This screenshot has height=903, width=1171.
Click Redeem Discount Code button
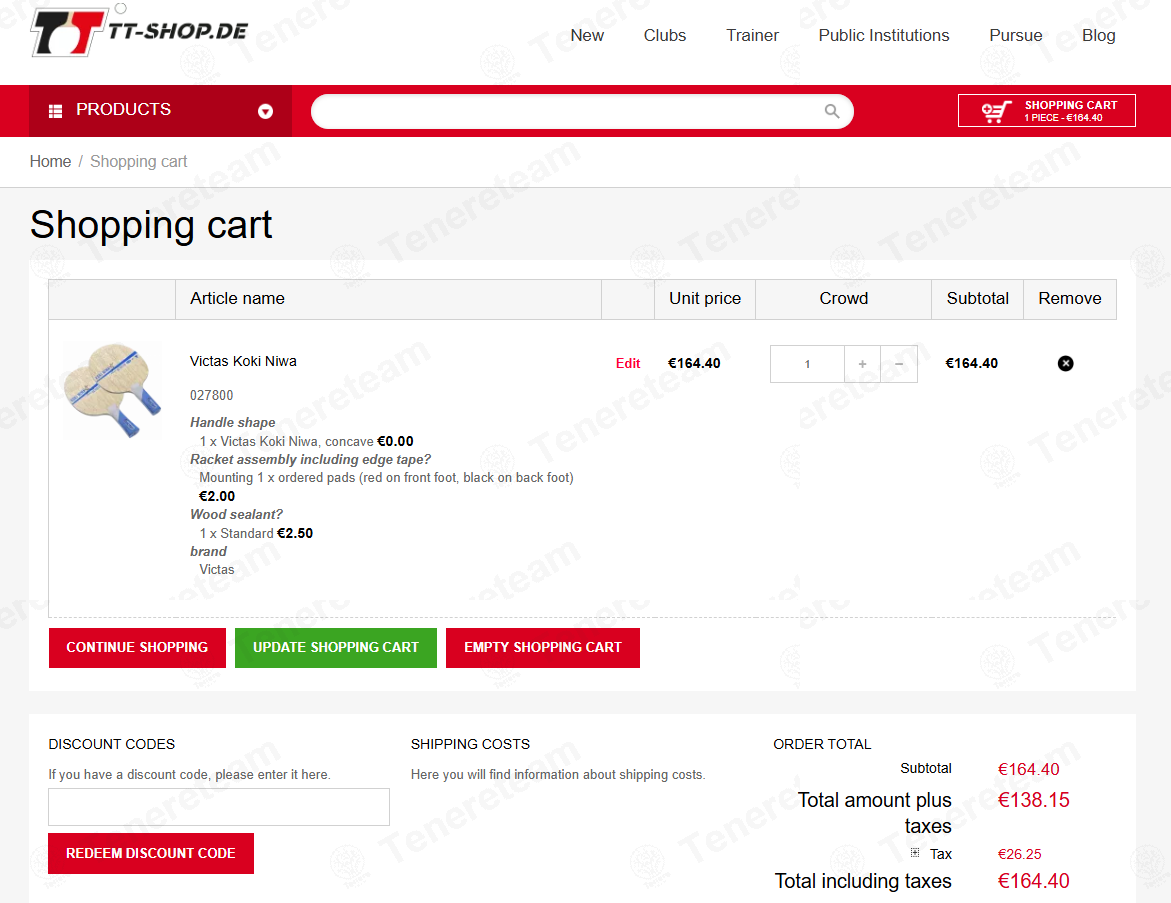pos(151,853)
